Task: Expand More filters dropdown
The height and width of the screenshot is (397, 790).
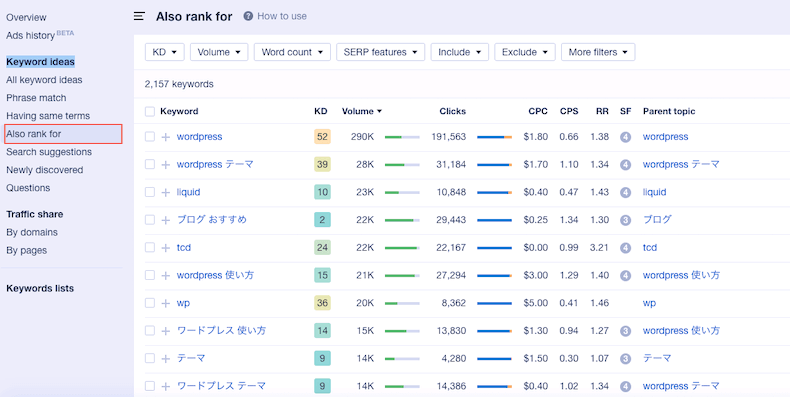Action: (598, 52)
